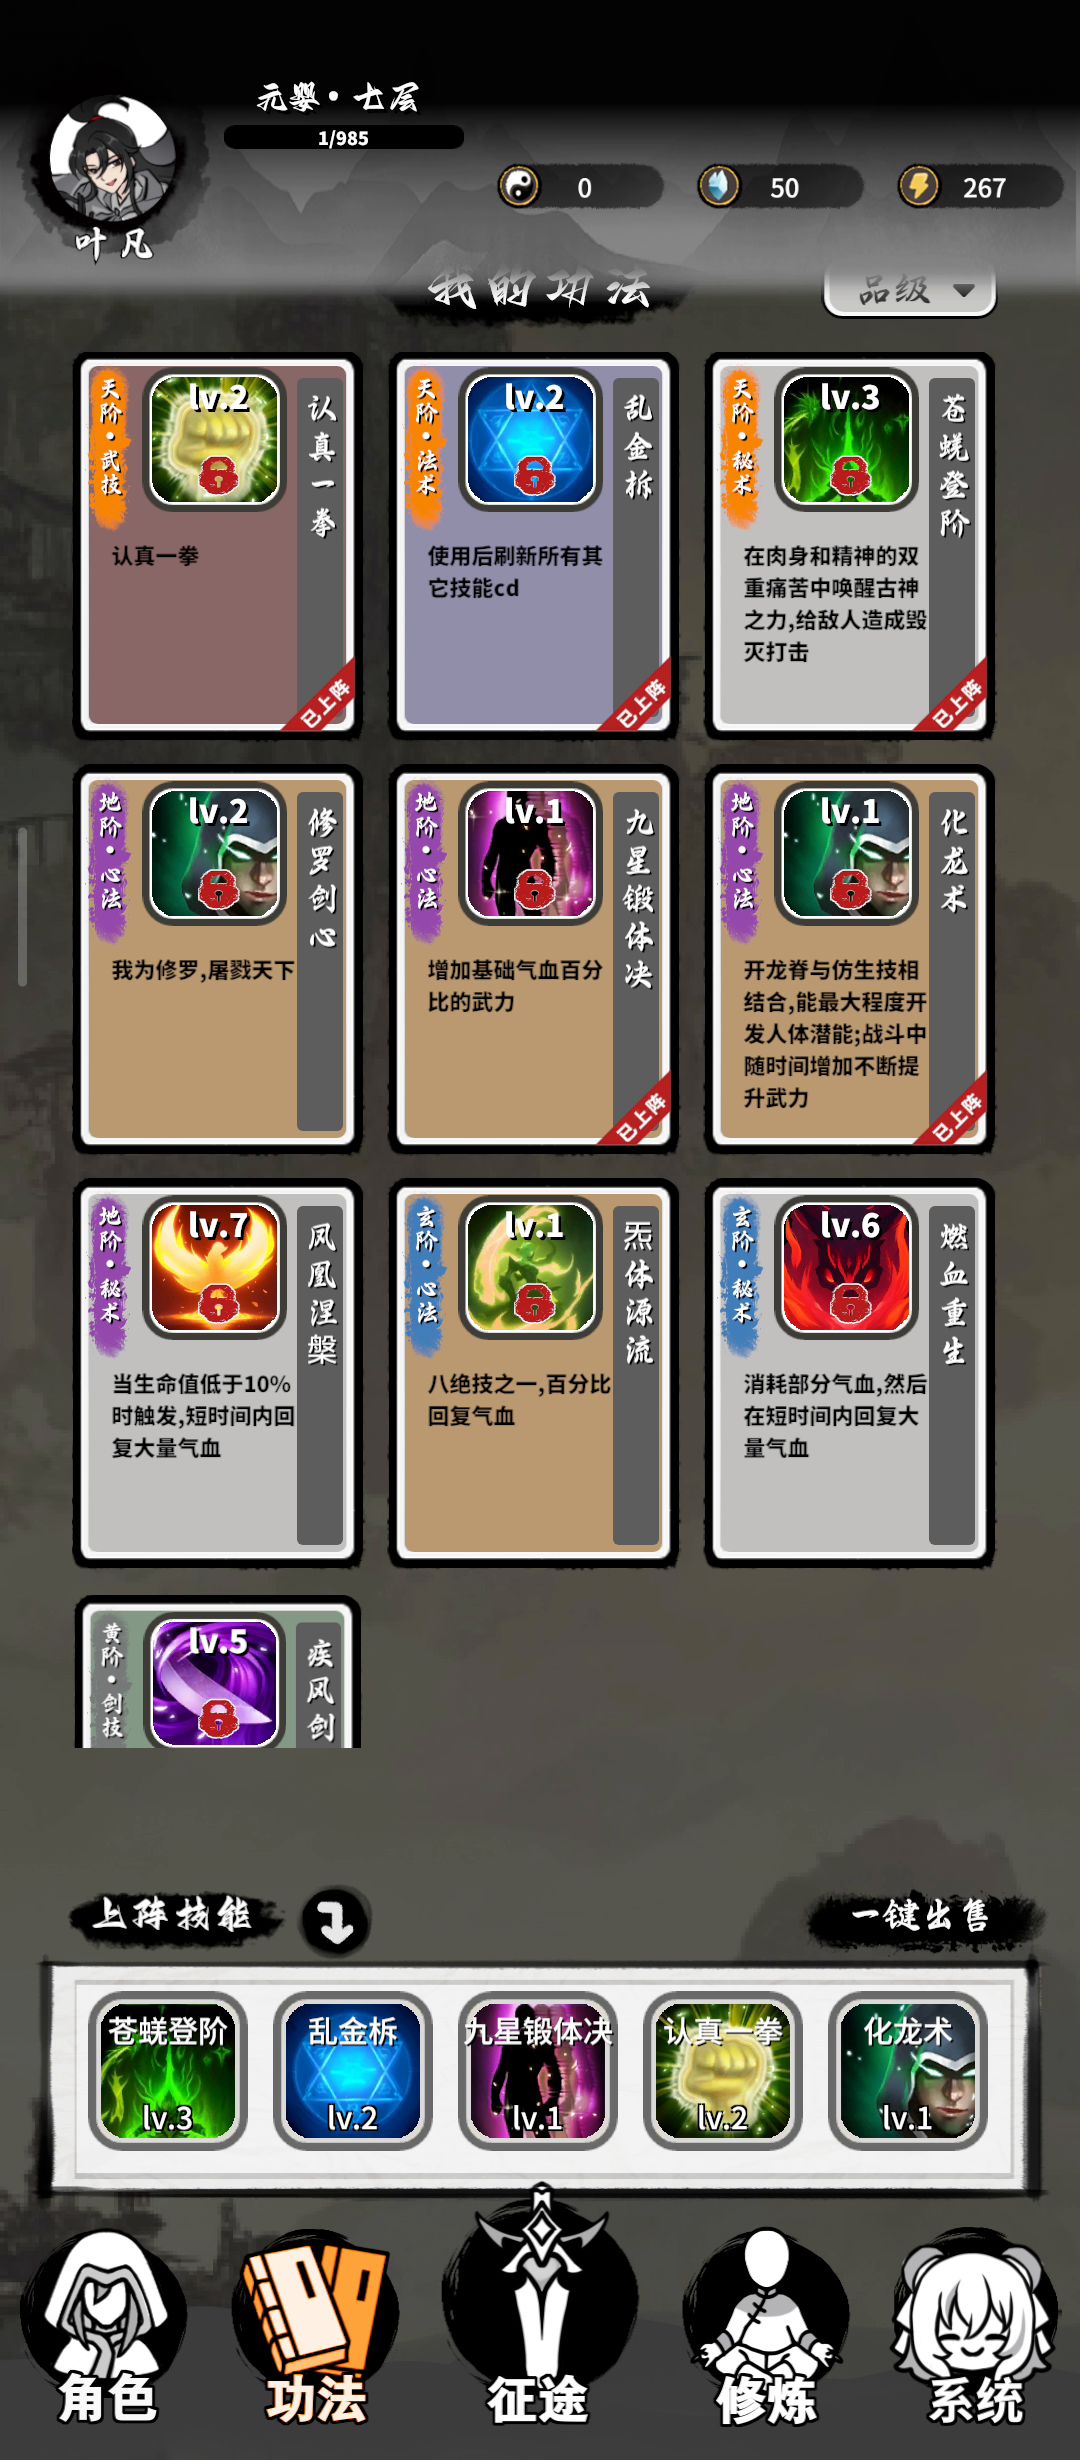1080x2460 pixels.
Task: Tap the 疾风剑 purple sword skill icon
Action: pyautogui.click(x=215, y=1682)
